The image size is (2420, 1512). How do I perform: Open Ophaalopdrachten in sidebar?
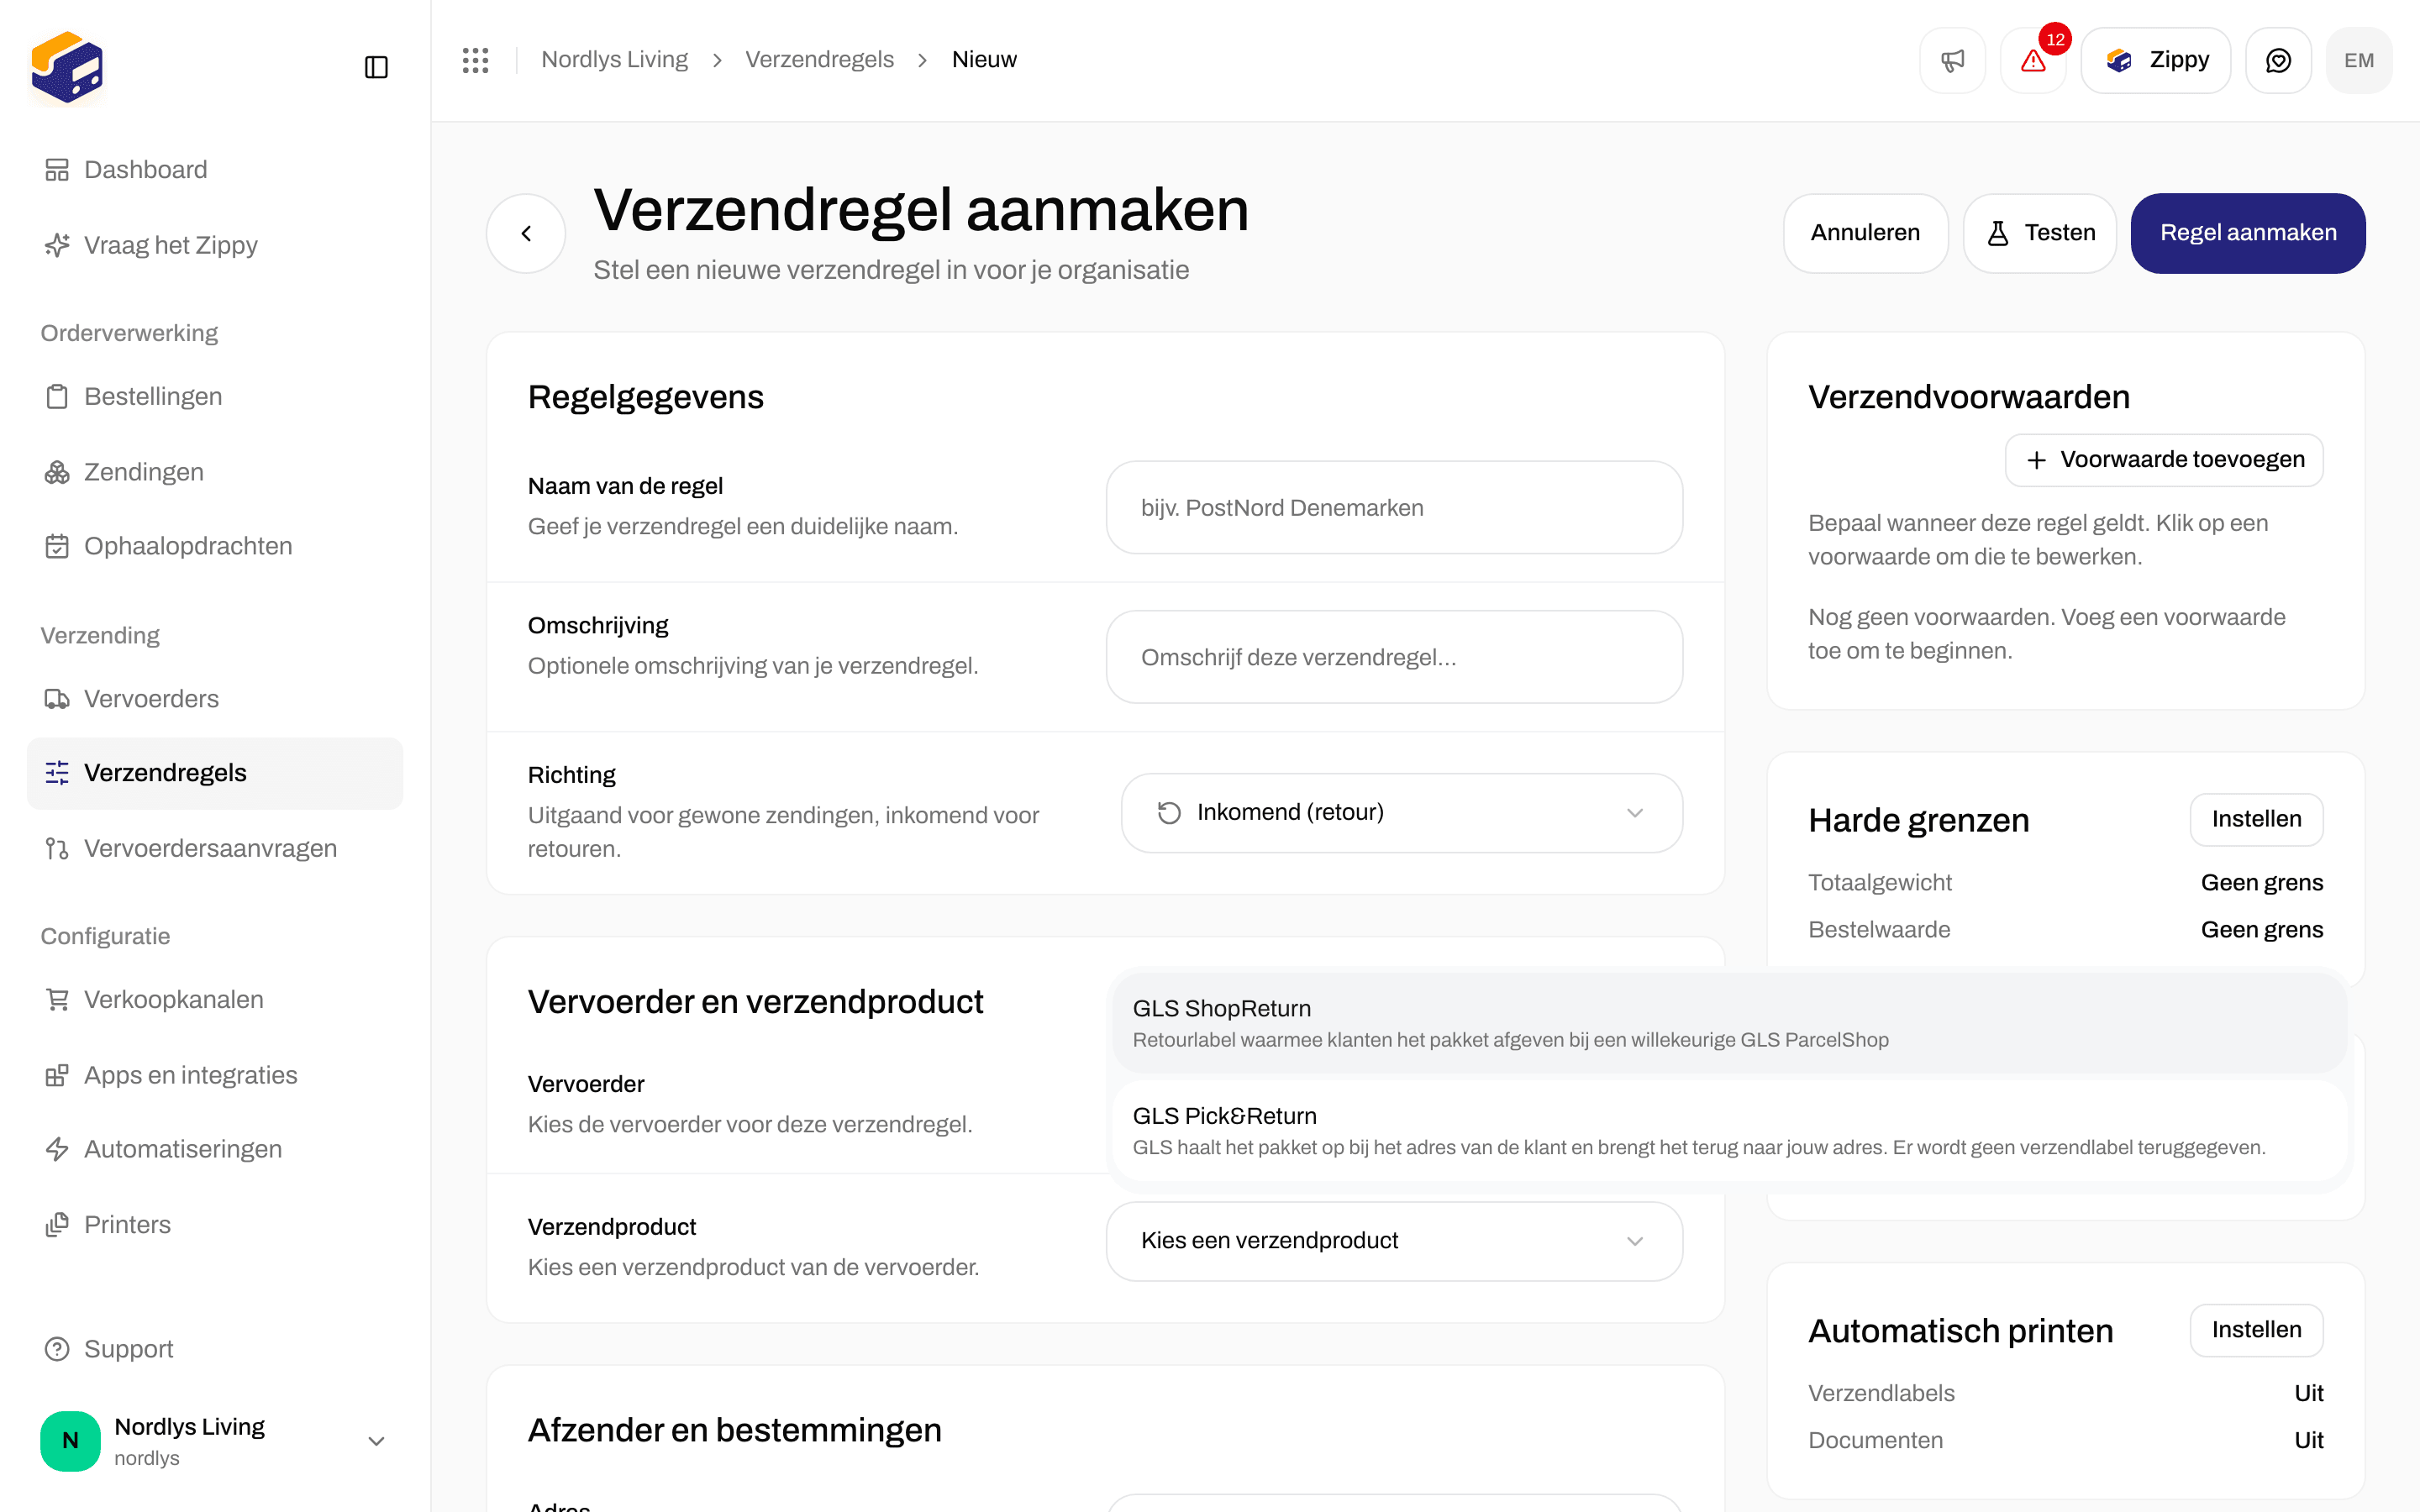tap(214, 546)
